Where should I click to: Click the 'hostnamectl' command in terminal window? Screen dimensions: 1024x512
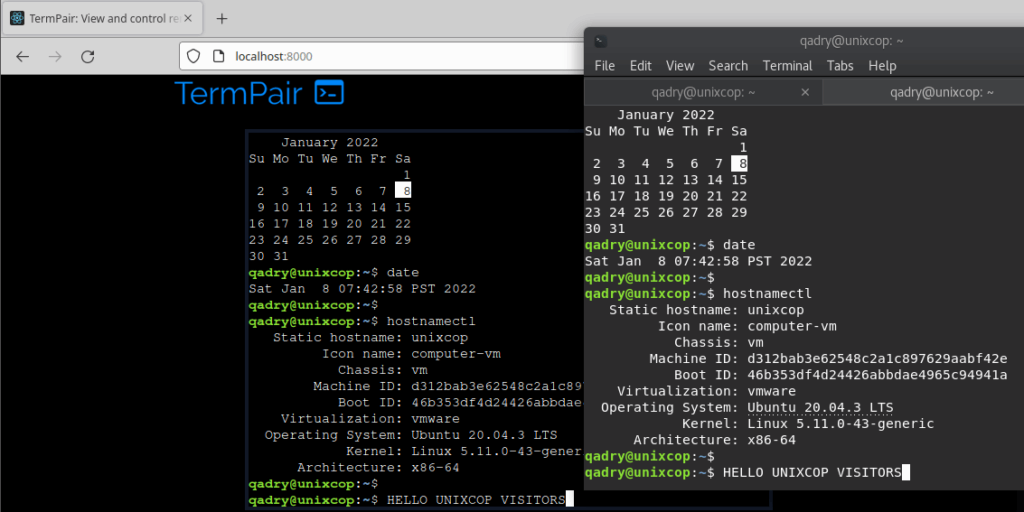[767, 294]
